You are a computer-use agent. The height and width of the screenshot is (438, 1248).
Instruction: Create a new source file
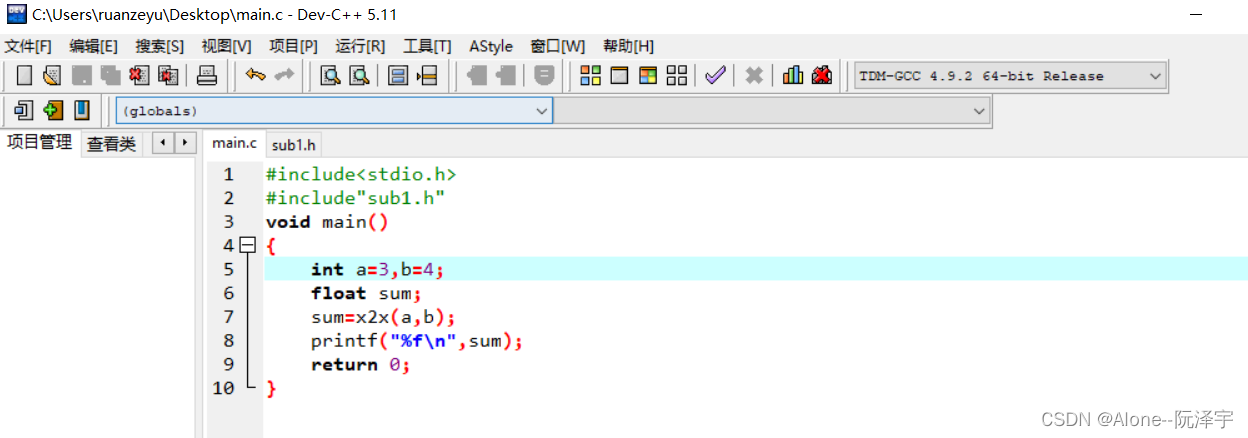[x=24, y=76]
